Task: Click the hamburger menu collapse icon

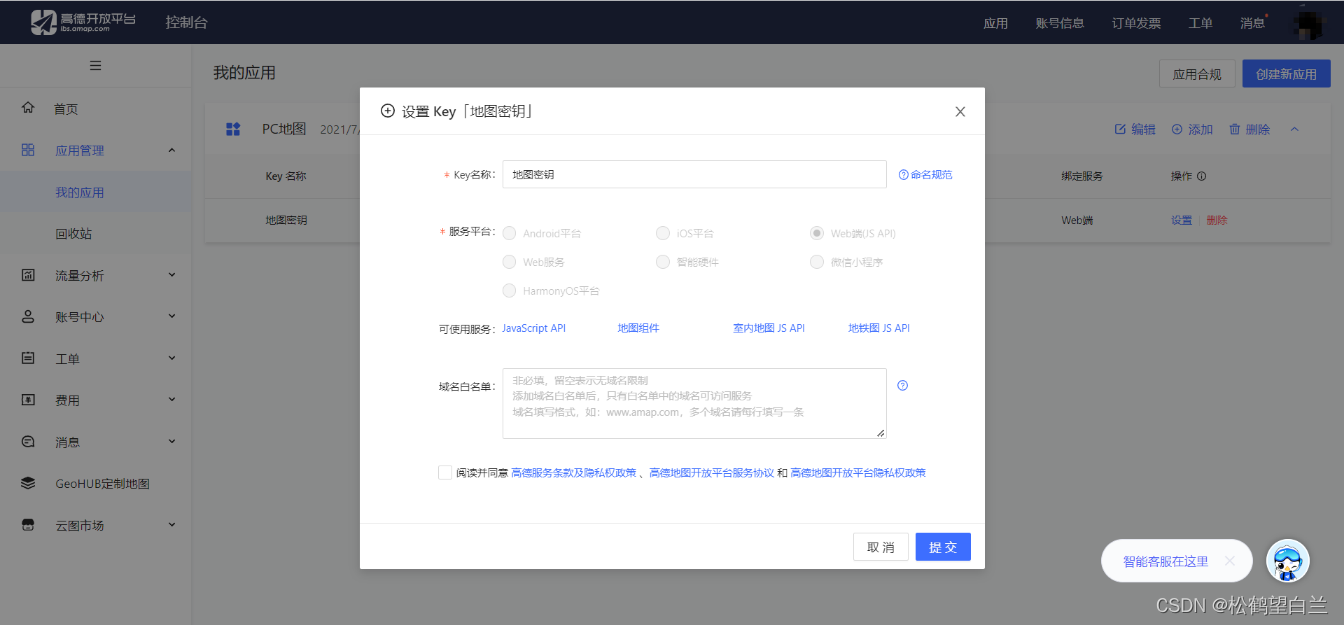Action: point(96,66)
